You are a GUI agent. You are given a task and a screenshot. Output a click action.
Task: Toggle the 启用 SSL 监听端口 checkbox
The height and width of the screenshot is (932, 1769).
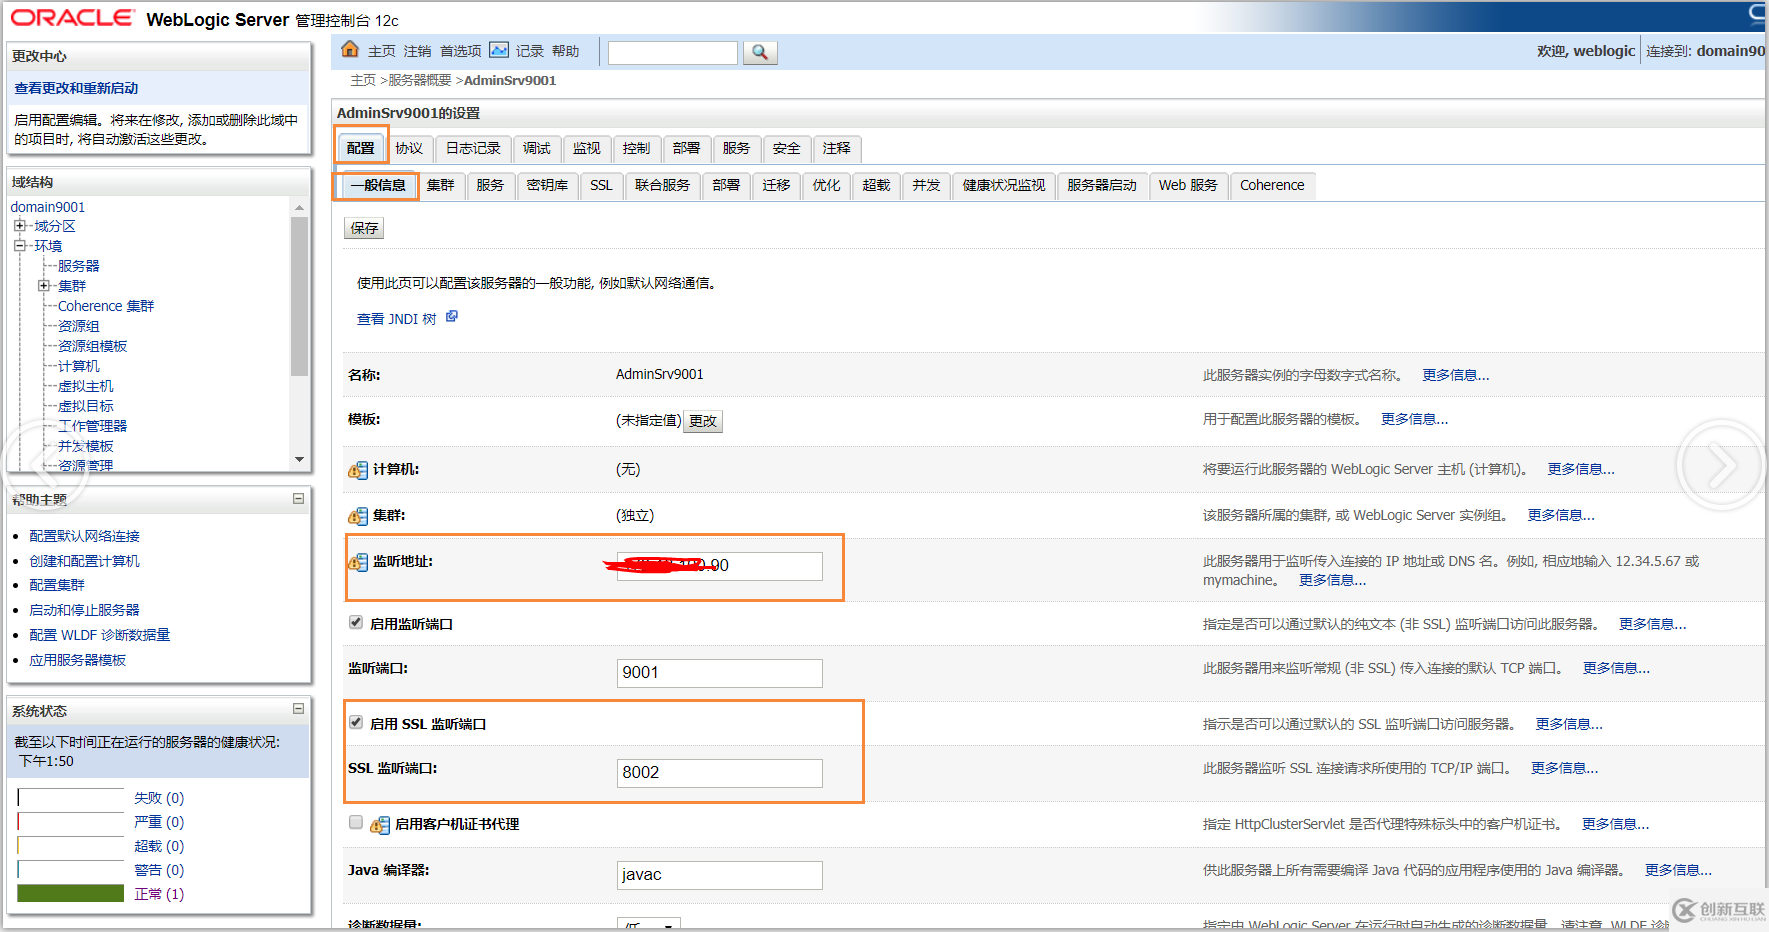[356, 722]
